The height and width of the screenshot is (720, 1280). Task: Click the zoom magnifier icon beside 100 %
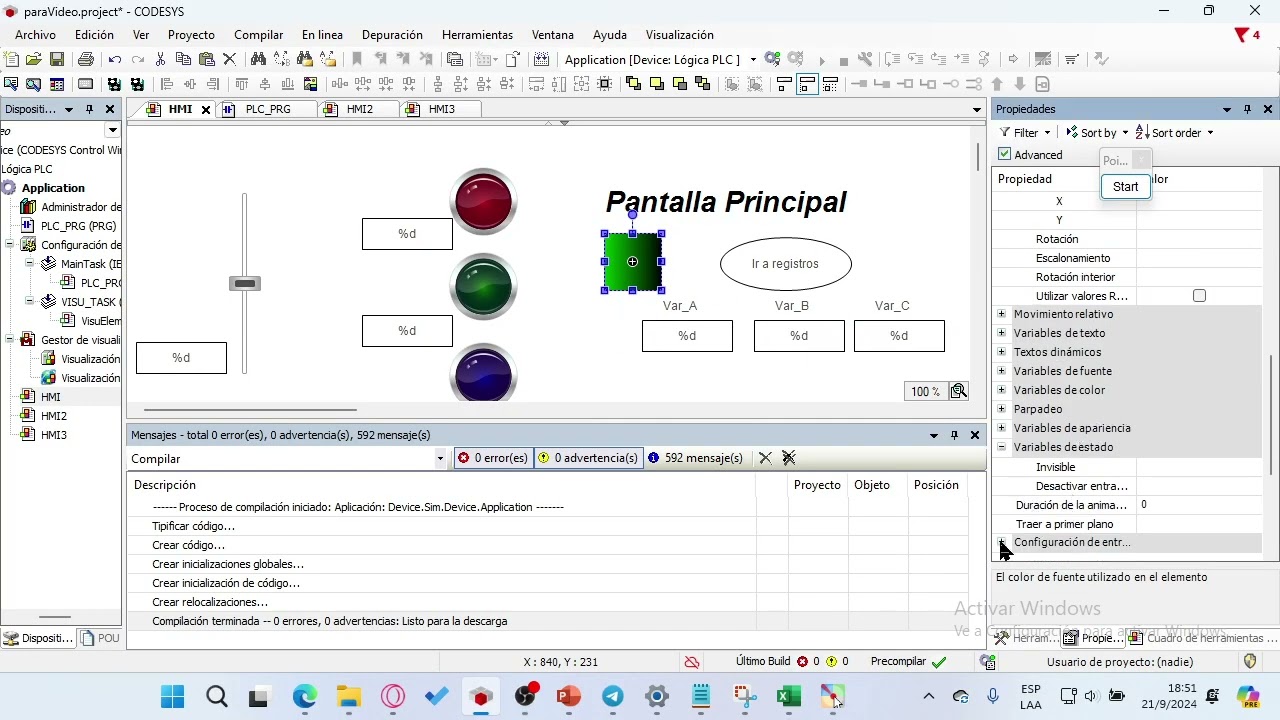click(x=958, y=391)
